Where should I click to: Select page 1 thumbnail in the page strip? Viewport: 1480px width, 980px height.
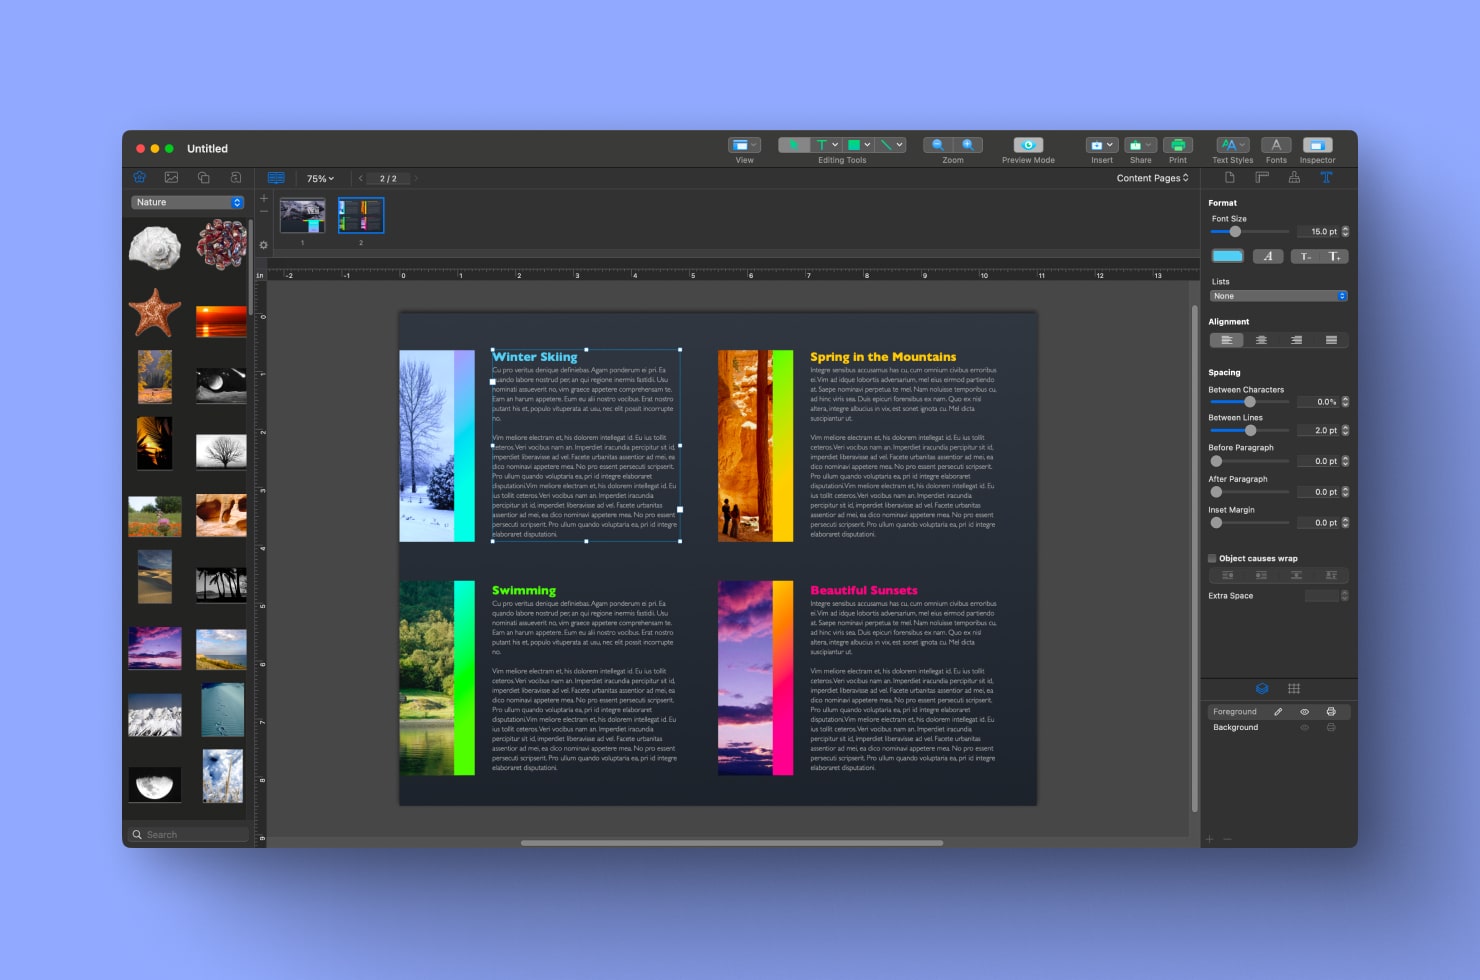click(301, 214)
